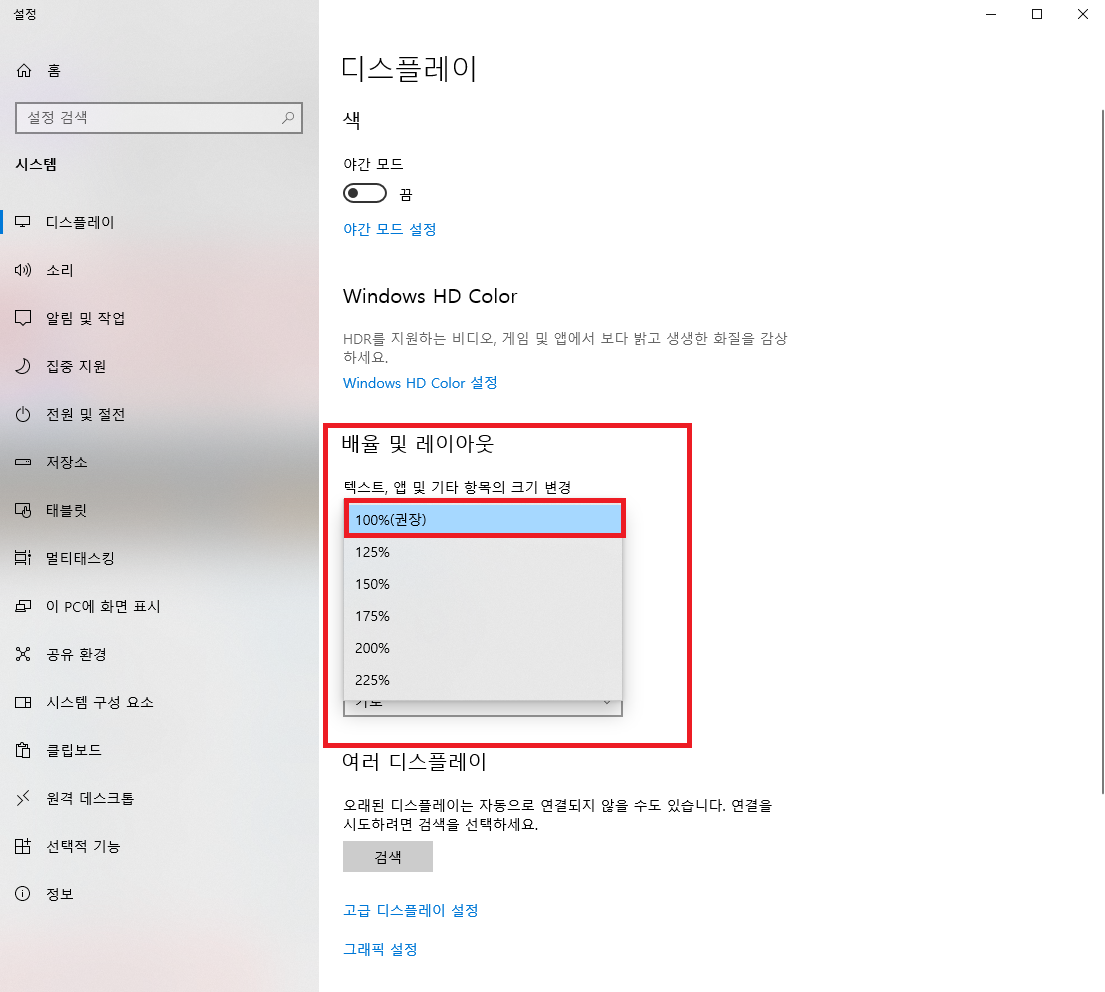Viewport: 1105px width, 992px height.
Task: Click the settings search field (설정 검색)
Action: (x=150, y=118)
